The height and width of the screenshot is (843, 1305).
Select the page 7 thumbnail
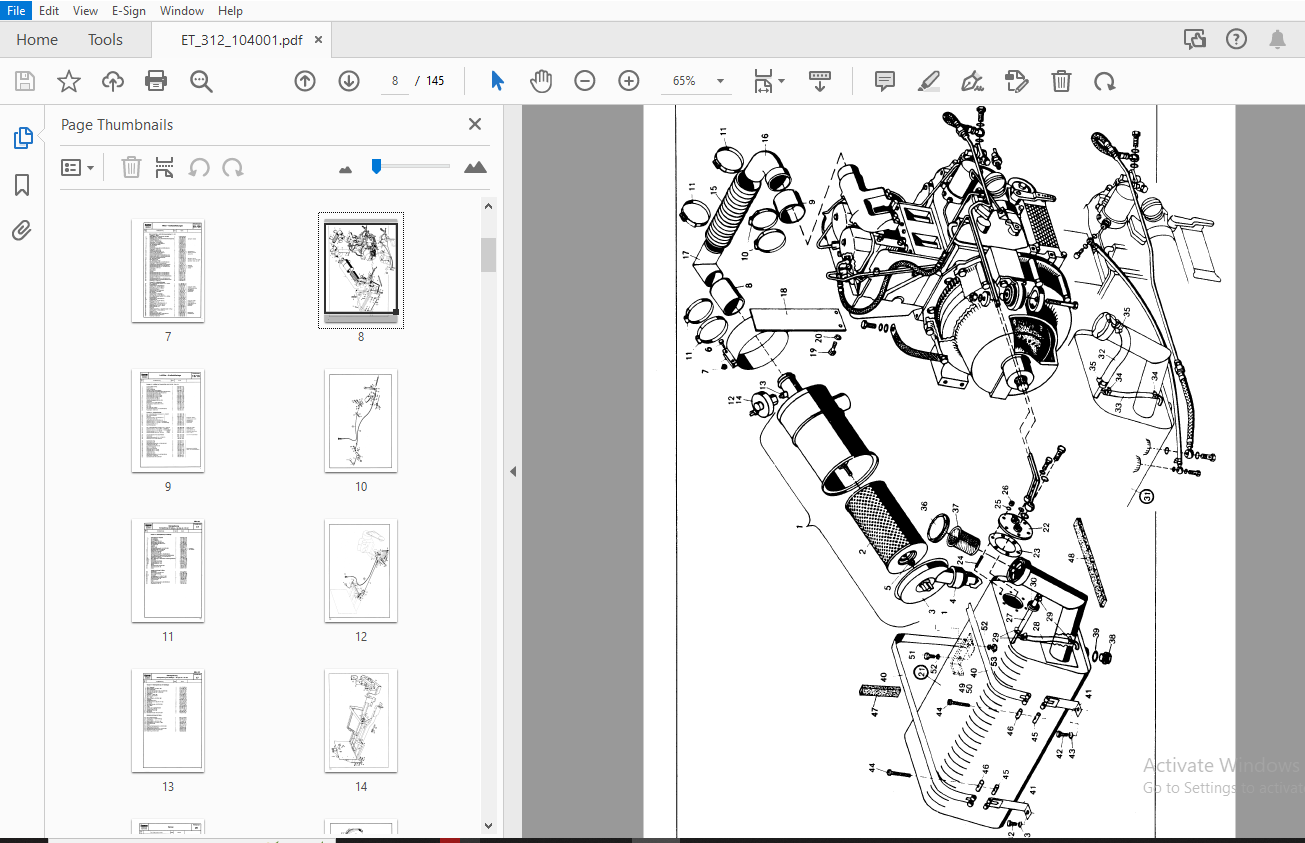click(x=168, y=271)
